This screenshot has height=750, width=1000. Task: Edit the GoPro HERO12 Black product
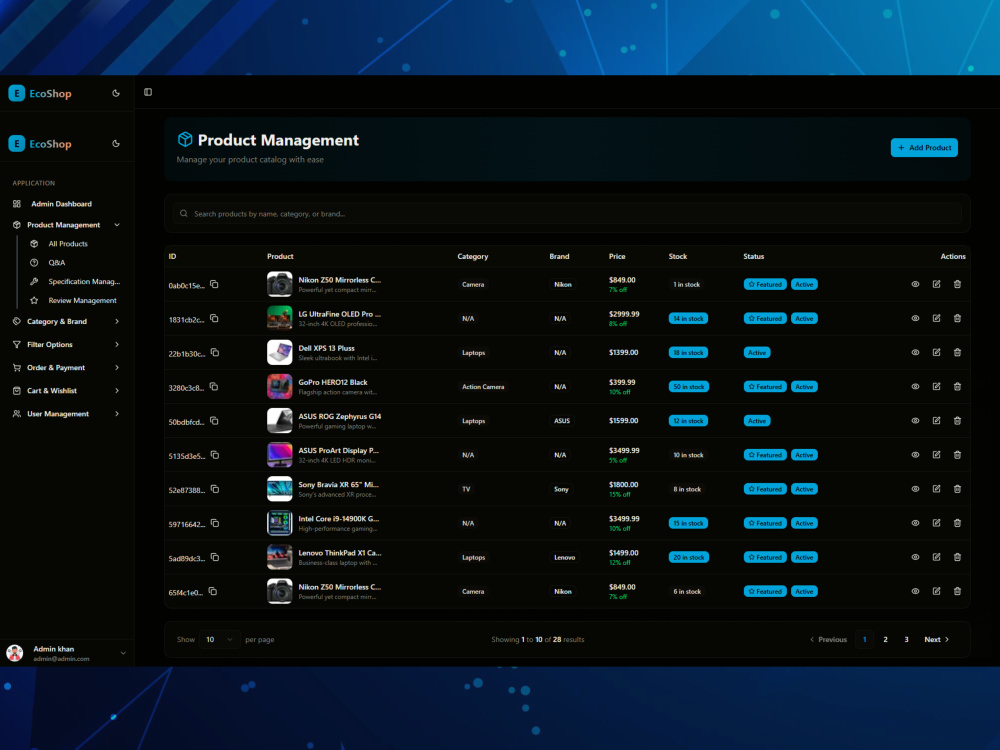point(936,386)
